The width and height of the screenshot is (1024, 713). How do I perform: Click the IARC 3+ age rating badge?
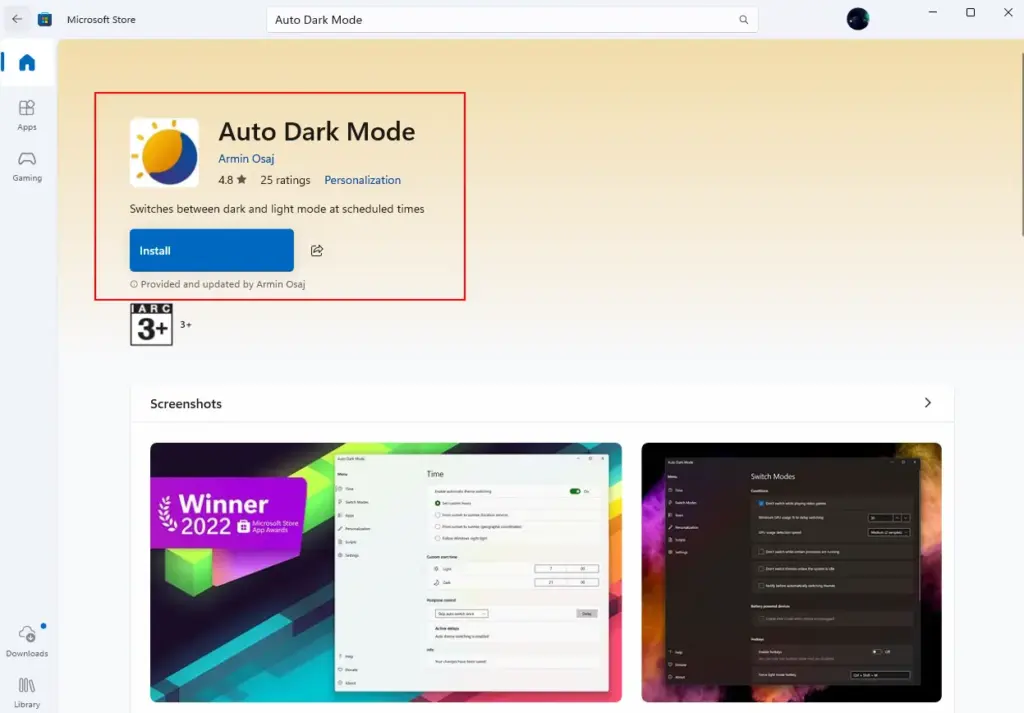tap(152, 325)
